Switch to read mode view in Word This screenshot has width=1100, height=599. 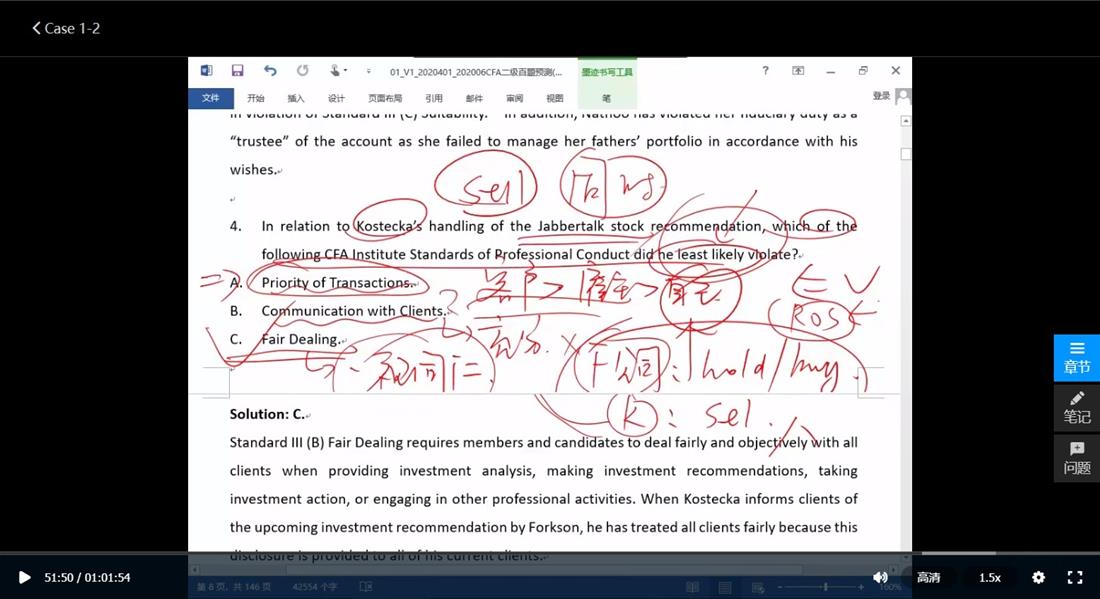[692, 587]
